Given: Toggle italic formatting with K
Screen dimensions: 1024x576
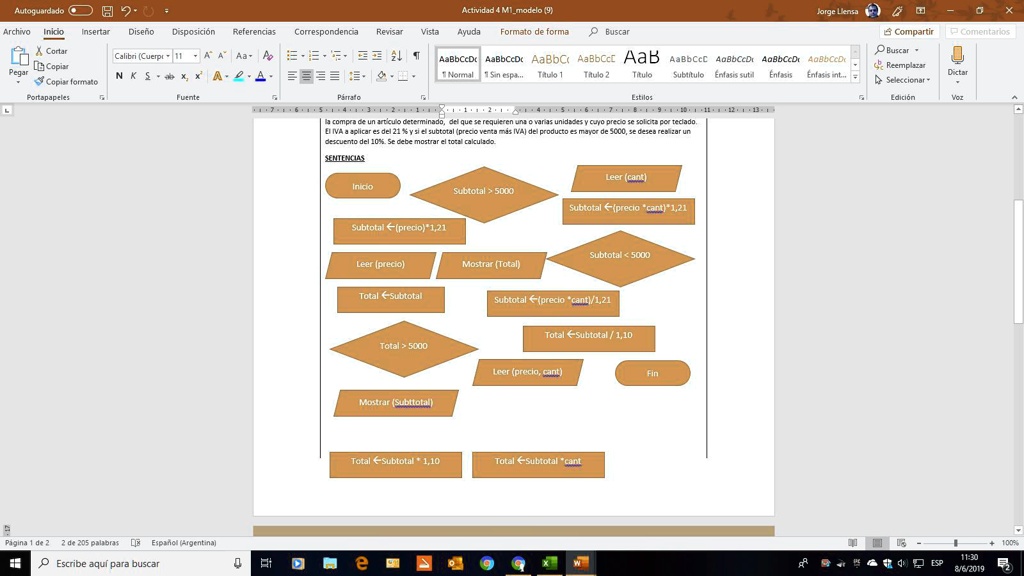Looking at the screenshot, I should pyautogui.click(x=133, y=75).
